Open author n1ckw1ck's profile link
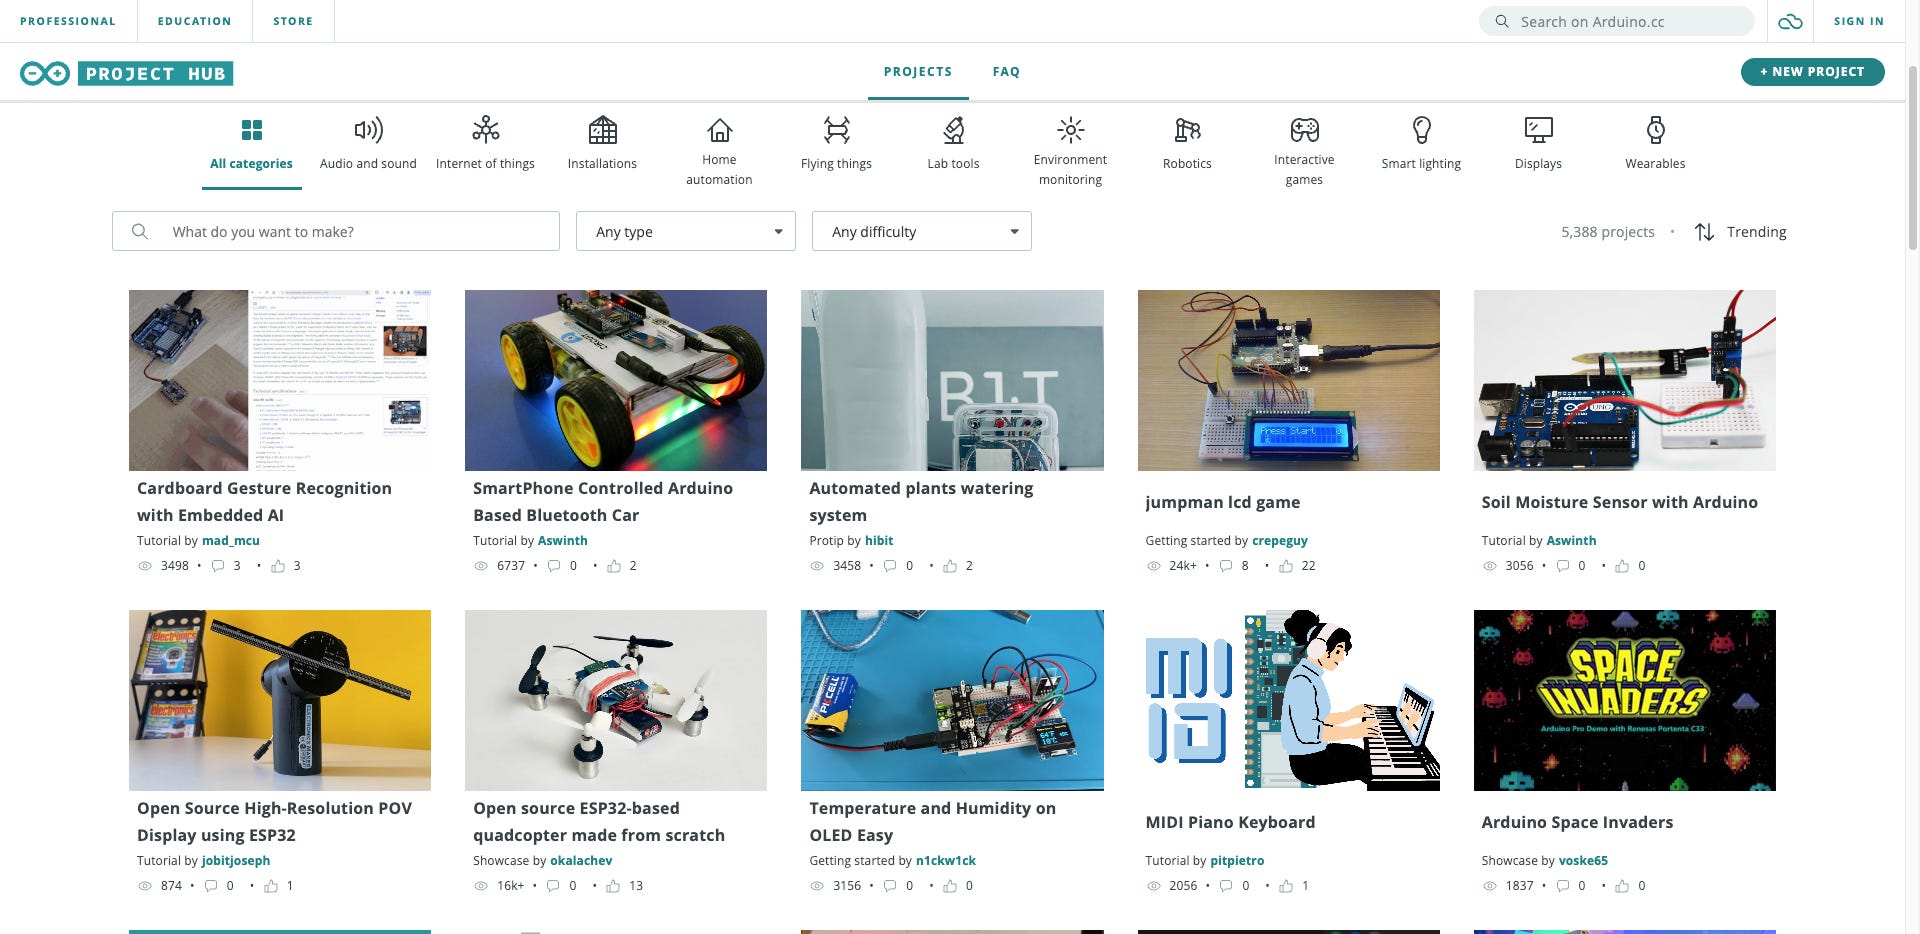Screen dimensions: 1920x934 coord(946,861)
